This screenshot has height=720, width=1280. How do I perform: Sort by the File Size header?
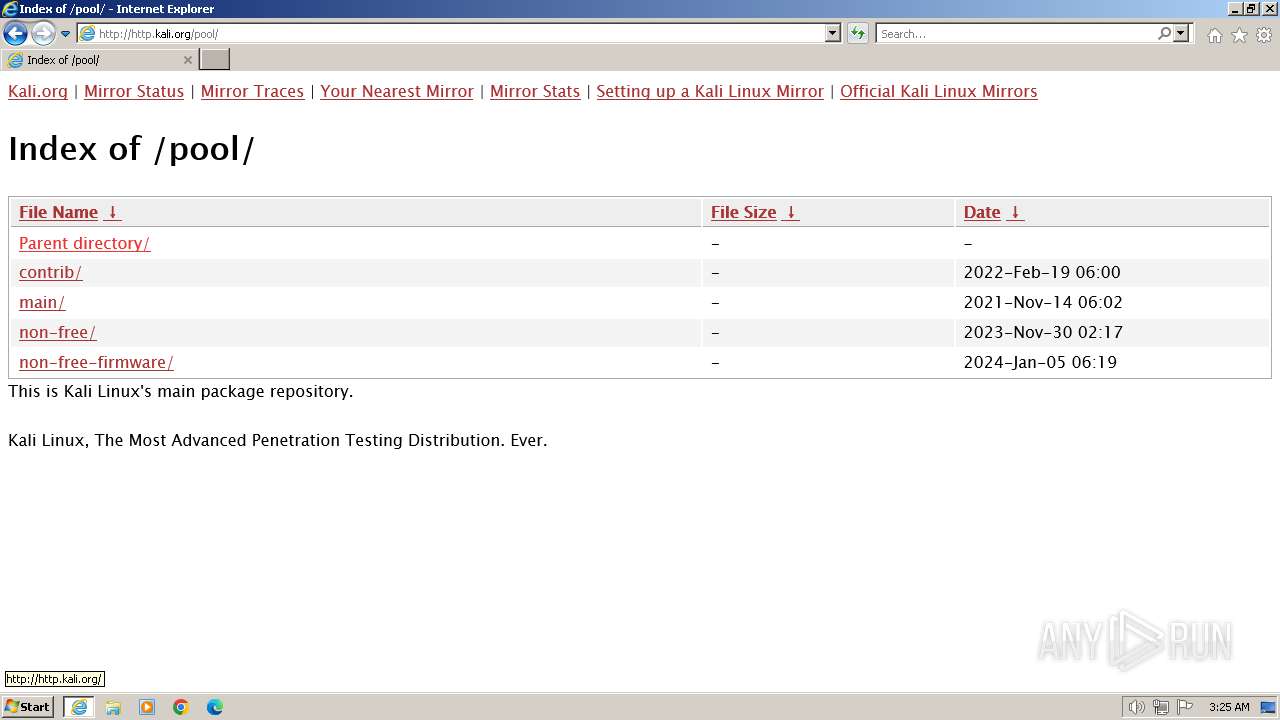[x=743, y=212]
